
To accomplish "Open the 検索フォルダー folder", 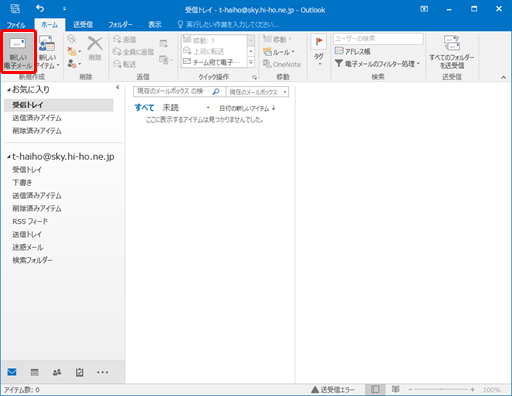I will coord(32,260).
